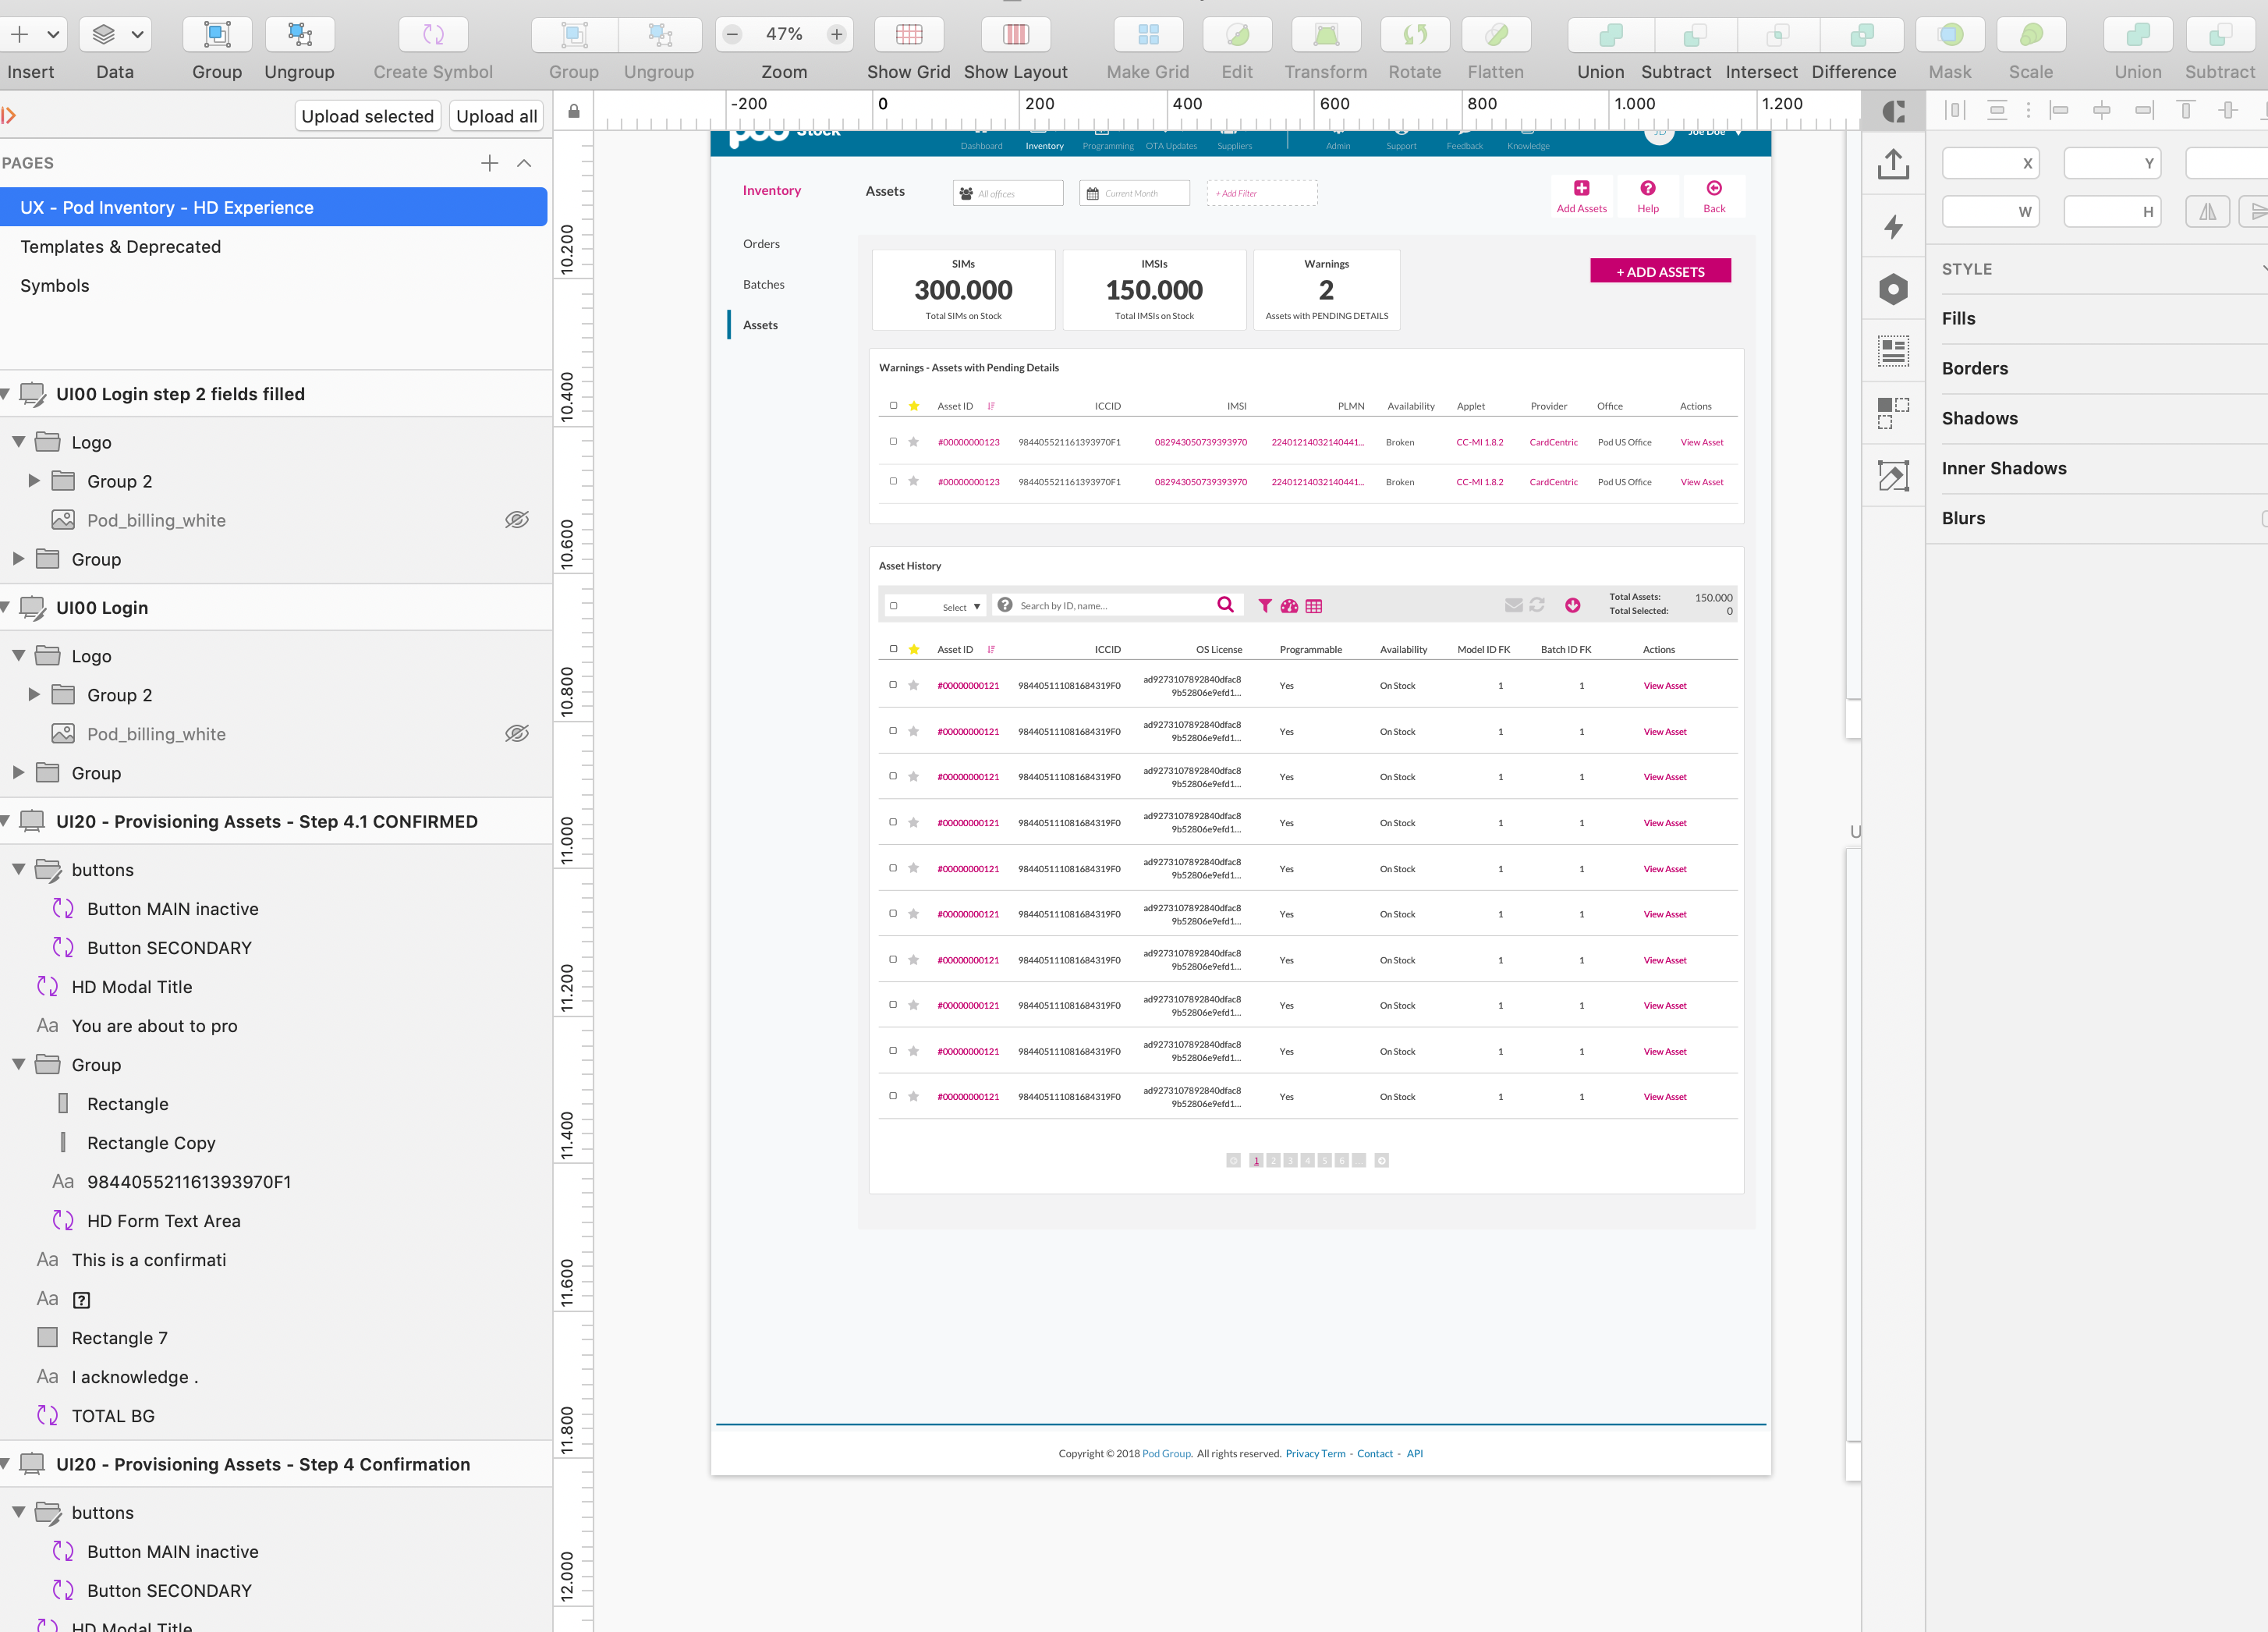Click the Create Symbol icon

click(432, 35)
